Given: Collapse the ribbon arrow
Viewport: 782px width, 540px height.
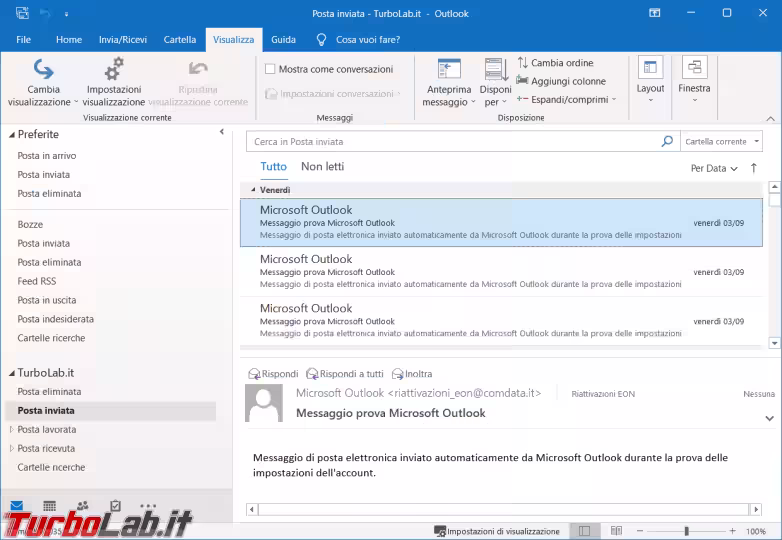Looking at the screenshot, I should point(771,118).
